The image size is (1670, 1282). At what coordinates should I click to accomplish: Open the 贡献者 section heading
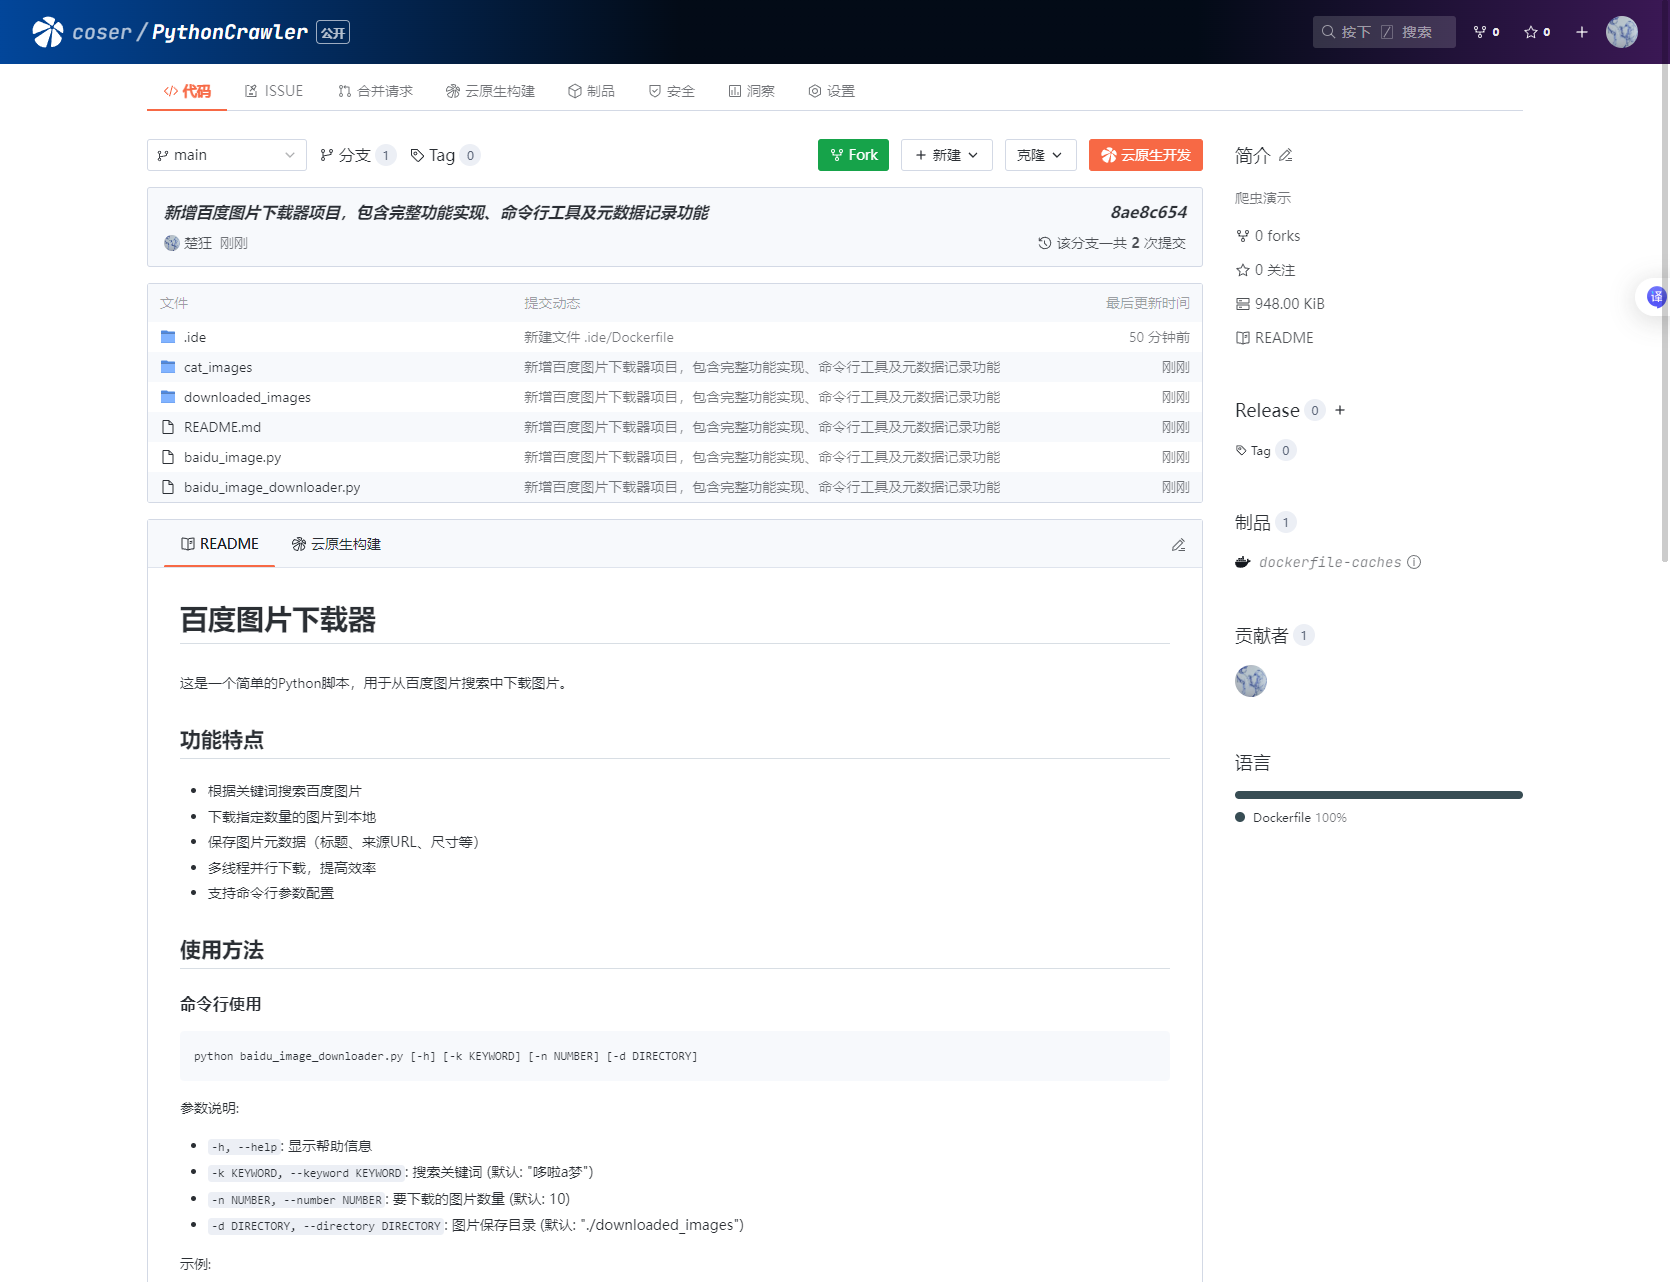1261,635
